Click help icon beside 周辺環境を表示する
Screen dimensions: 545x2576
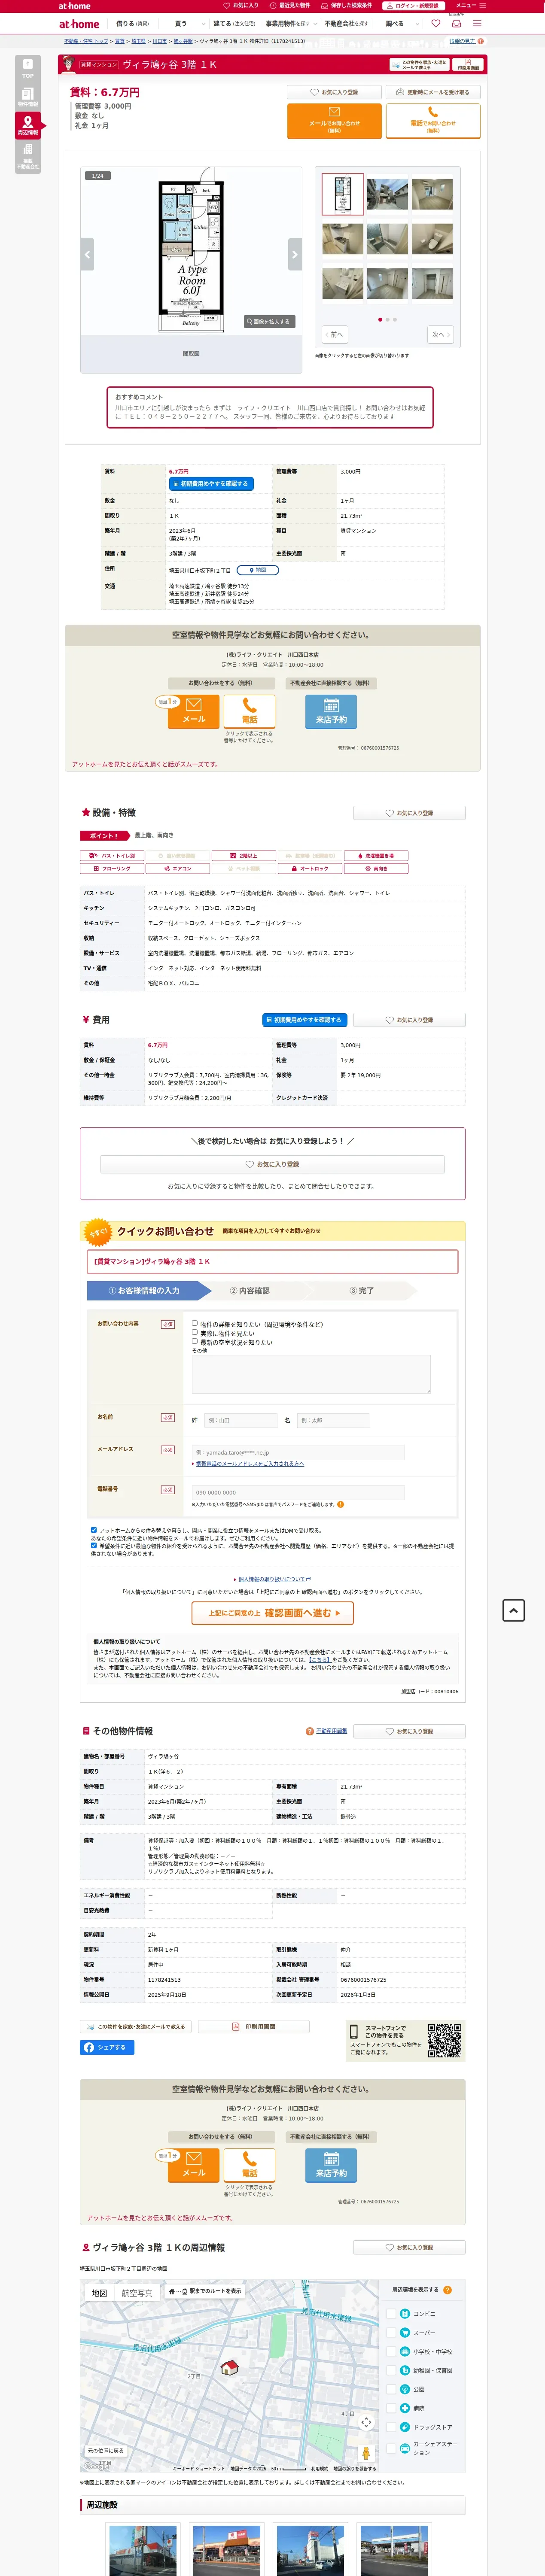pos(447,2290)
